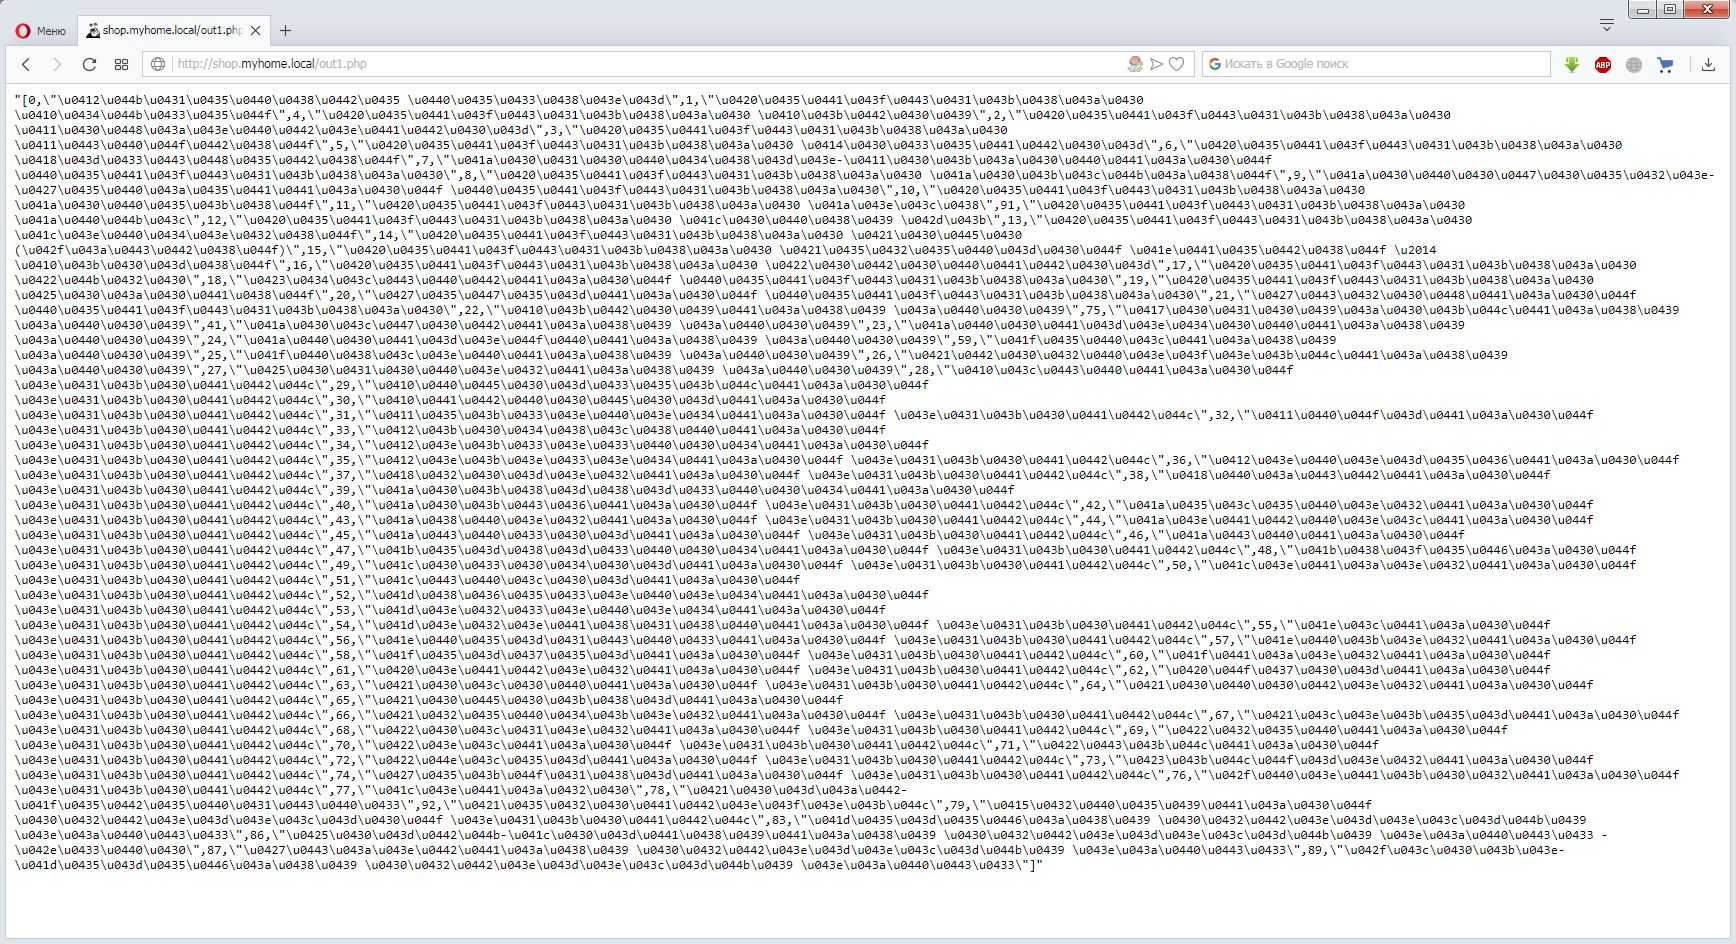Minimize the Opera window
The width and height of the screenshot is (1736, 944).
click(x=1643, y=10)
